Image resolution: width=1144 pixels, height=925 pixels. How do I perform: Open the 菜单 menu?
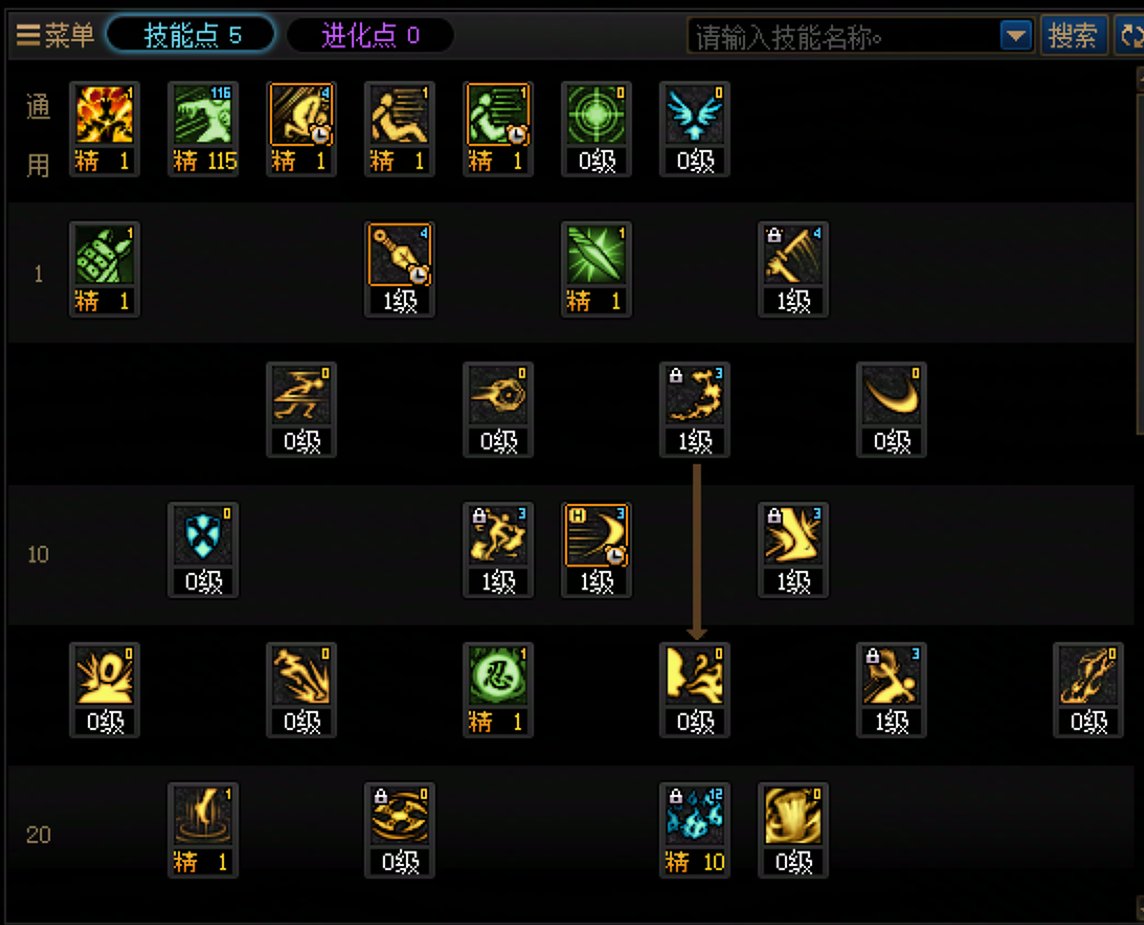(55, 34)
